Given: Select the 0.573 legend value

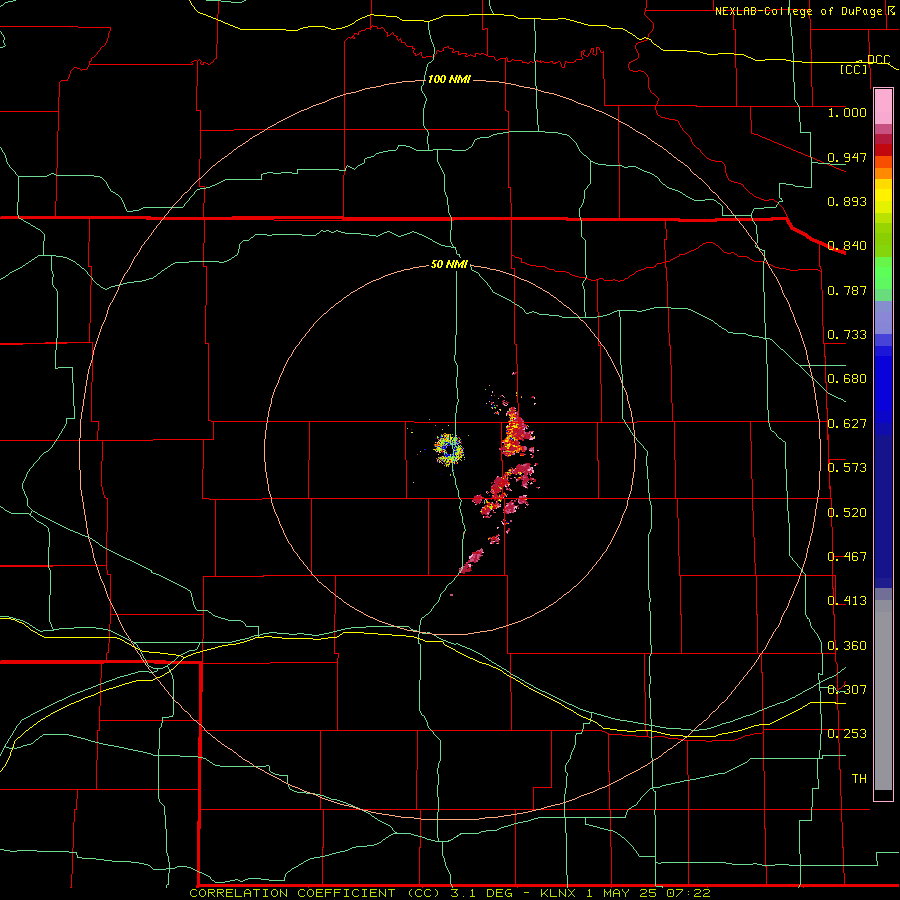Looking at the screenshot, I should coord(847,468).
